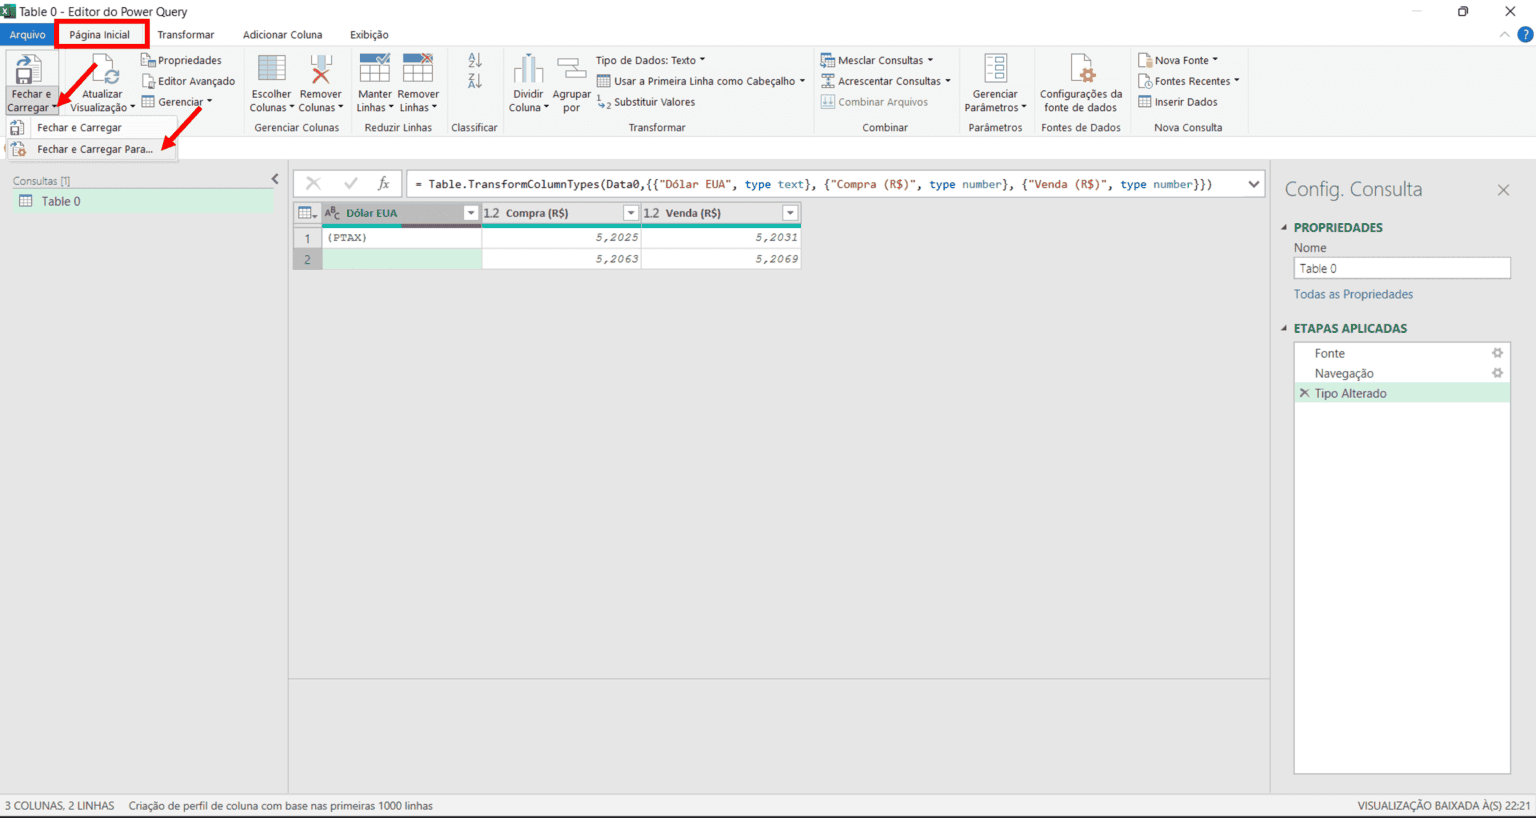The height and width of the screenshot is (818, 1536).
Task: Click the Nome field showing Table 0
Action: [x=1401, y=268]
